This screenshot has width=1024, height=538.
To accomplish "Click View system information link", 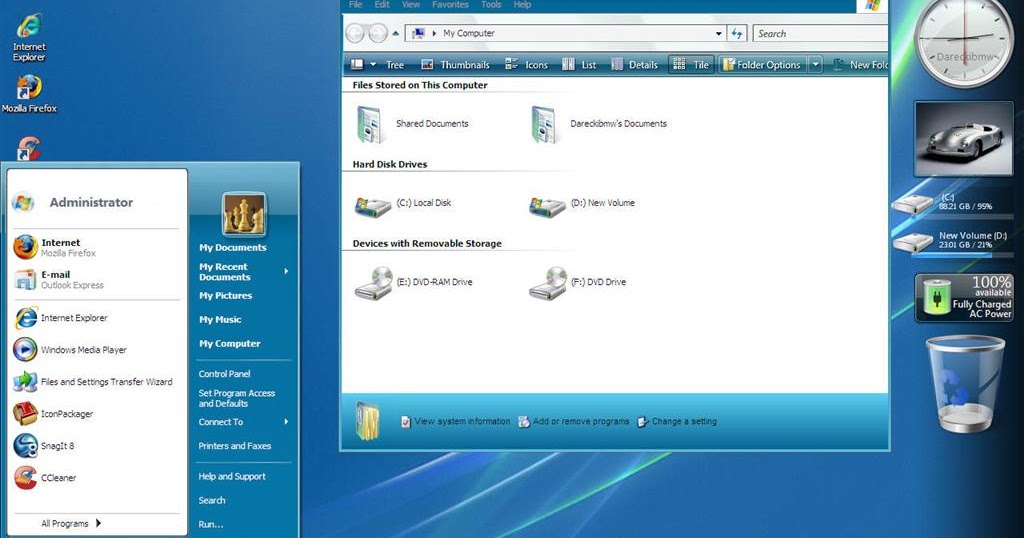I will click(455, 422).
